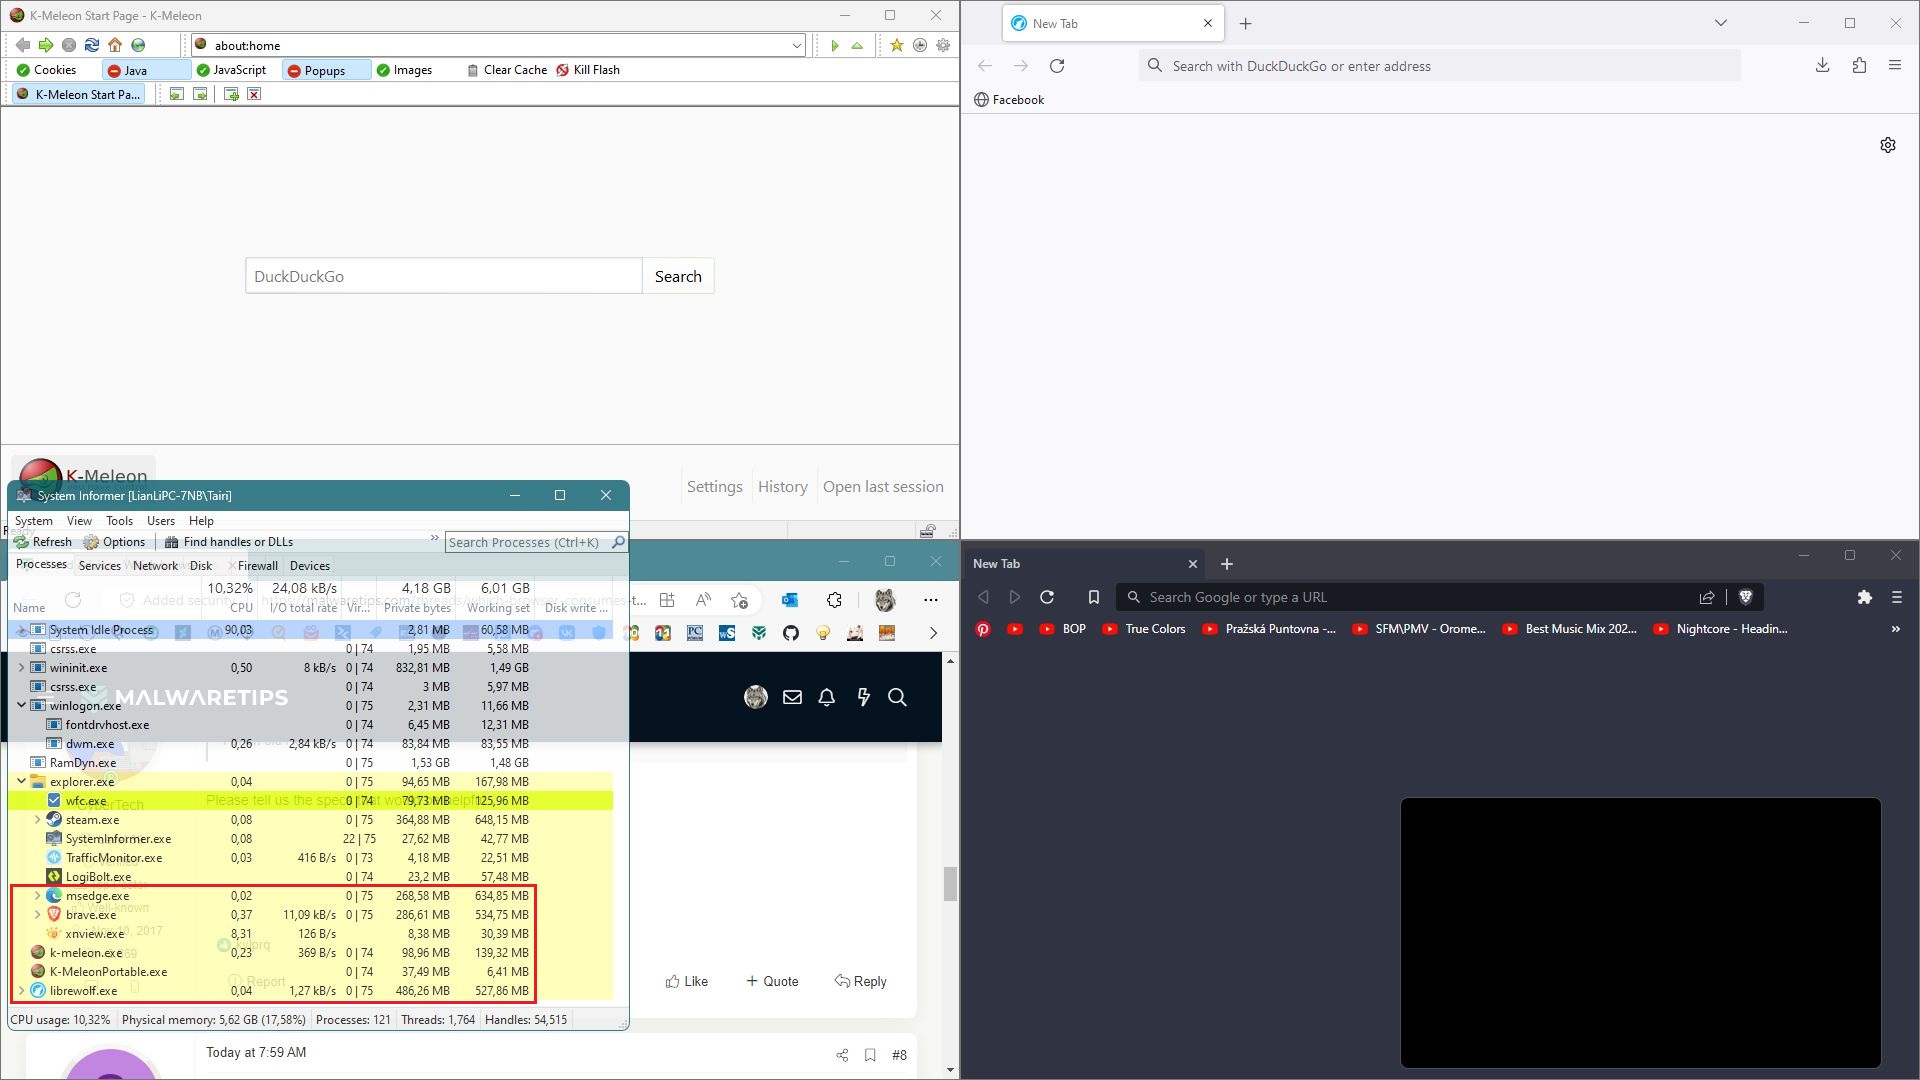Open Brave bookmark page icon
1920x1080 pixels.
pyautogui.click(x=1093, y=597)
